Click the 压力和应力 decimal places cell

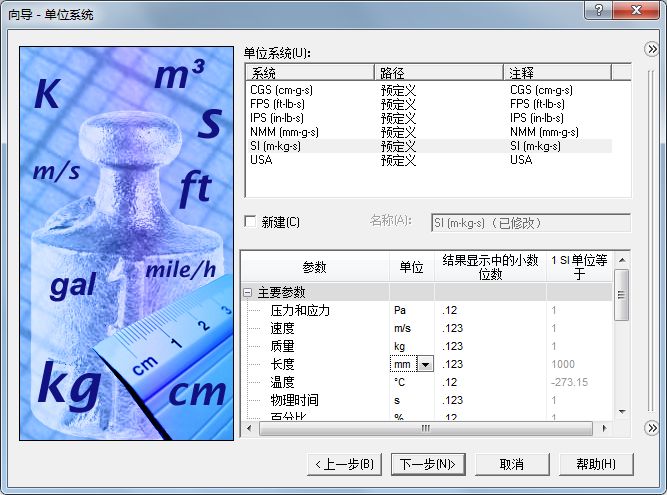click(489, 311)
